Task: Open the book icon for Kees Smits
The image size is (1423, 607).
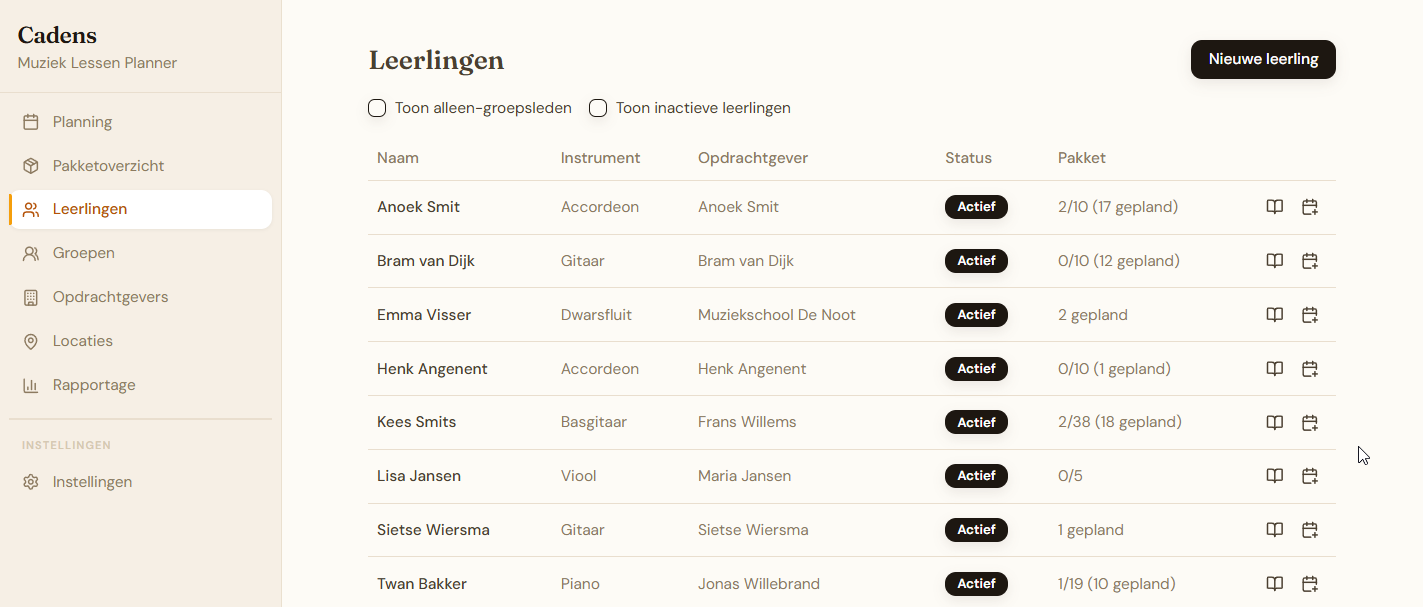Action: coord(1274,422)
